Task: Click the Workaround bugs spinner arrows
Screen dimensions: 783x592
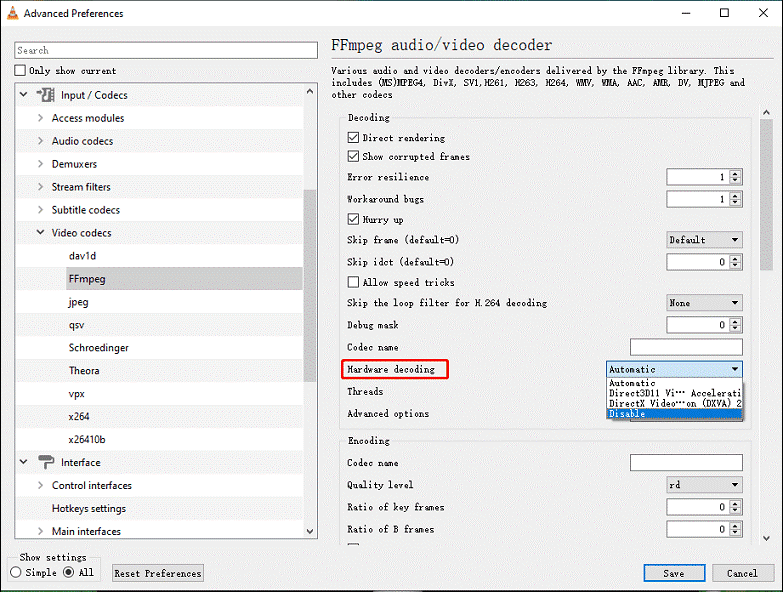Action: pos(735,199)
